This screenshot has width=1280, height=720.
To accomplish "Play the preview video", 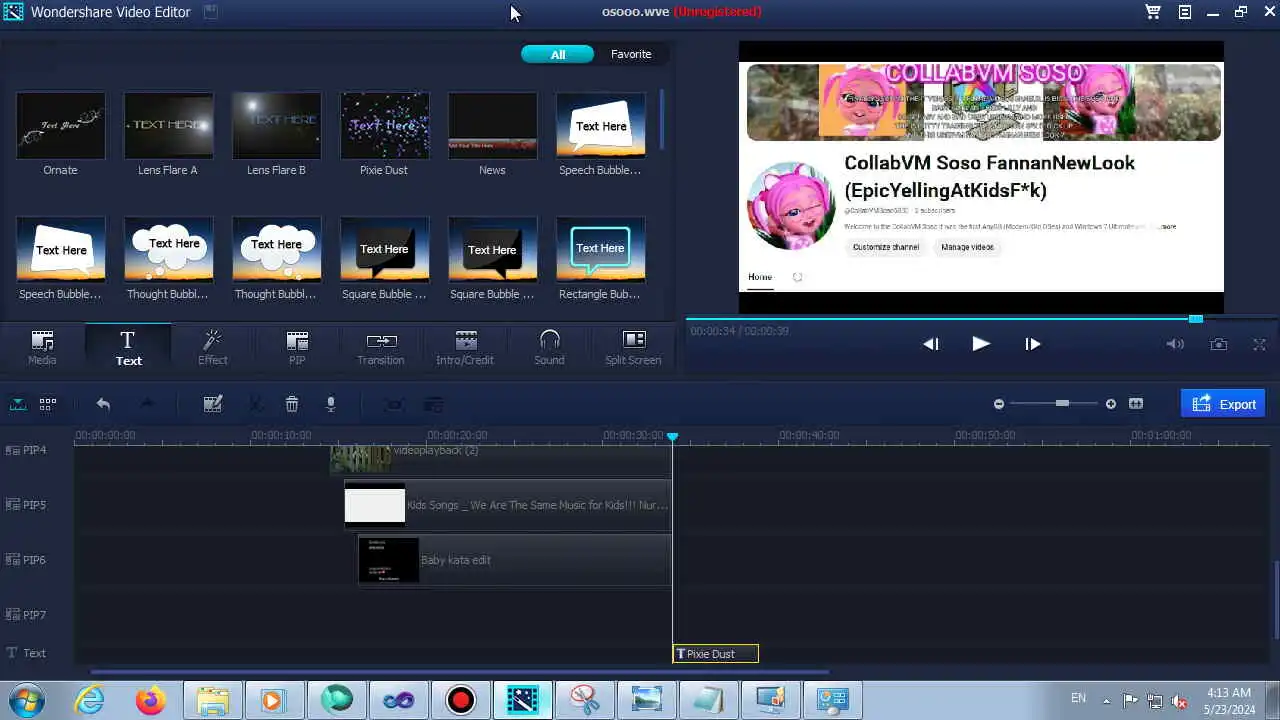I will pos(980,343).
